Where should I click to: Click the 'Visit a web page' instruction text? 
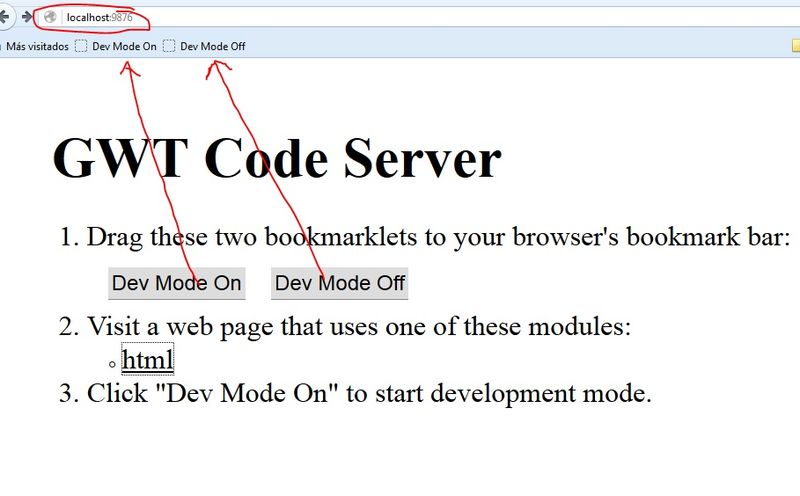359,327
